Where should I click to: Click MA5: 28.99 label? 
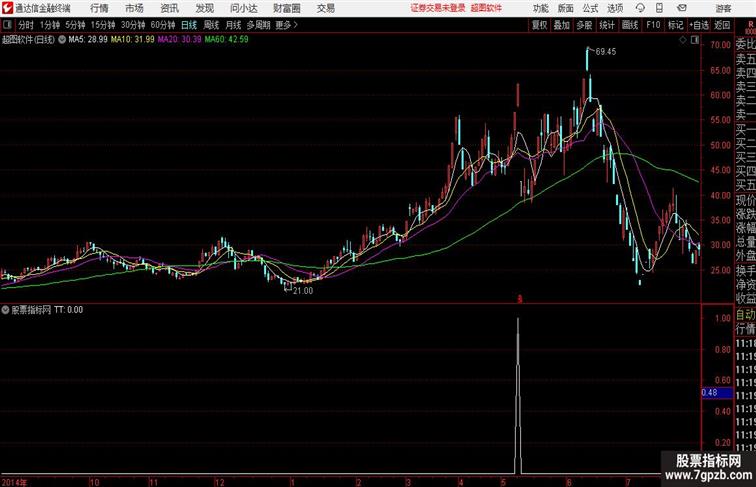pos(88,40)
